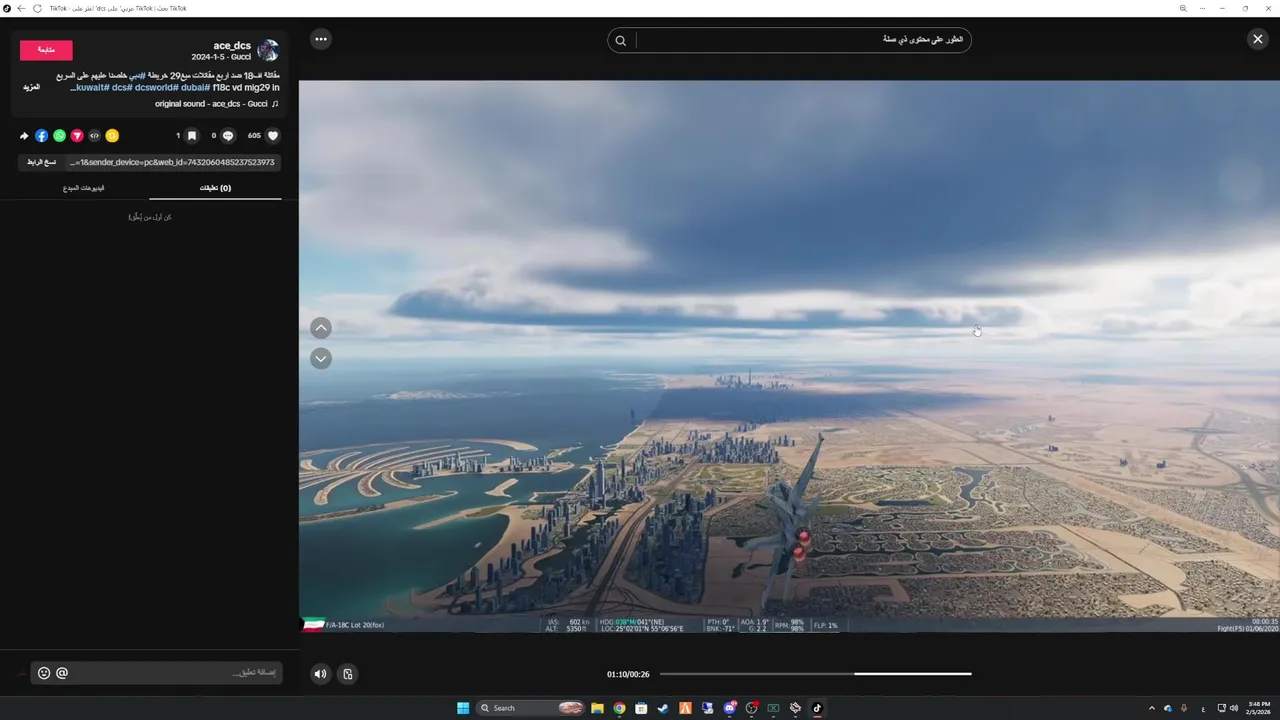Open the zoom icon in the title bar
The width and height of the screenshot is (1280, 720).
pos(1183,8)
